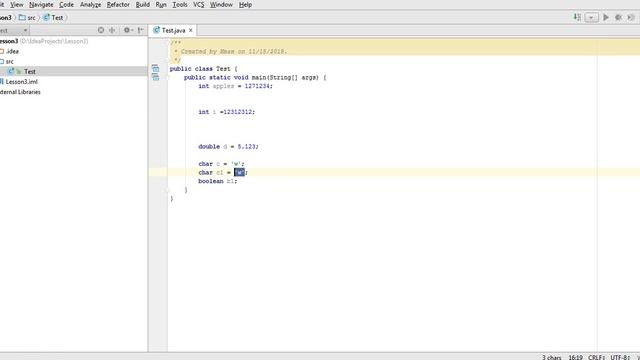The image size is (640, 360).
Task: Click the 'boolean b1;' line
Action: click(218, 181)
